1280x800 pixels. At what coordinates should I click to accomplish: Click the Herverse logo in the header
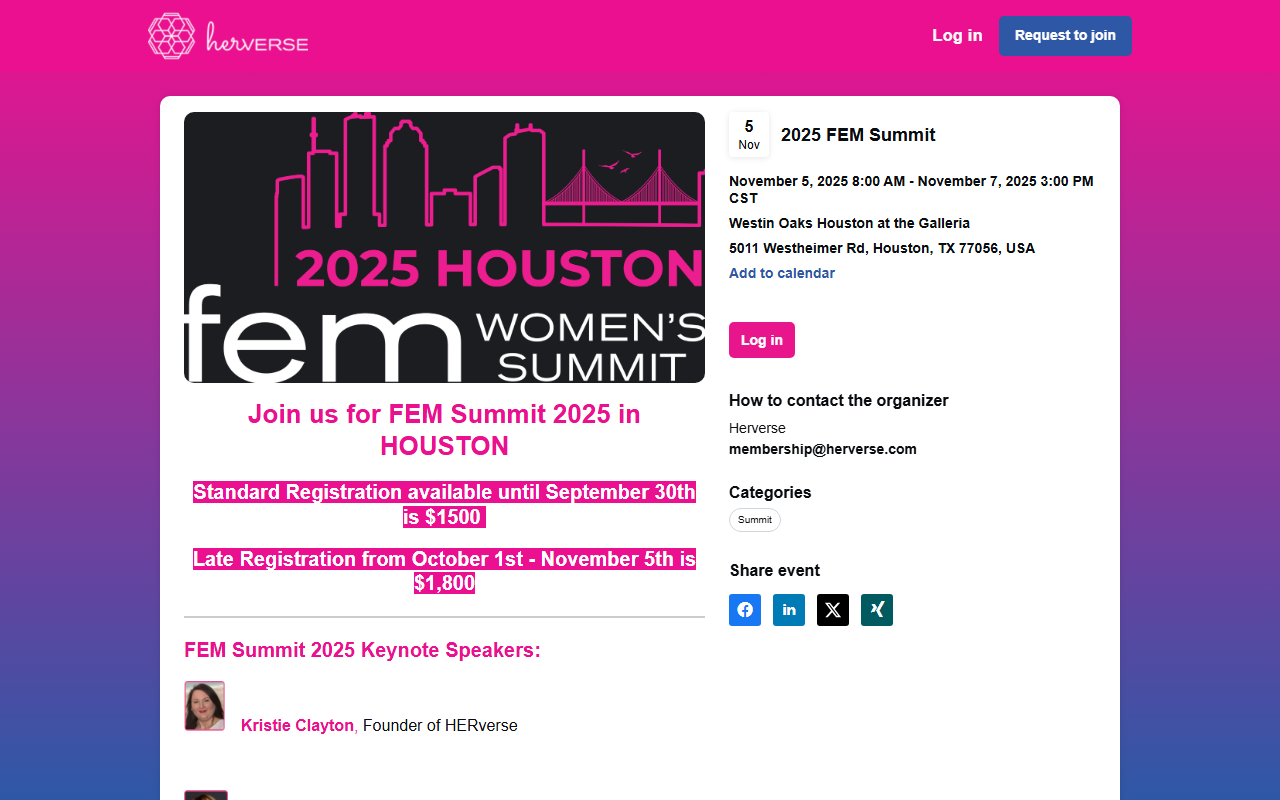pyautogui.click(x=228, y=36)
